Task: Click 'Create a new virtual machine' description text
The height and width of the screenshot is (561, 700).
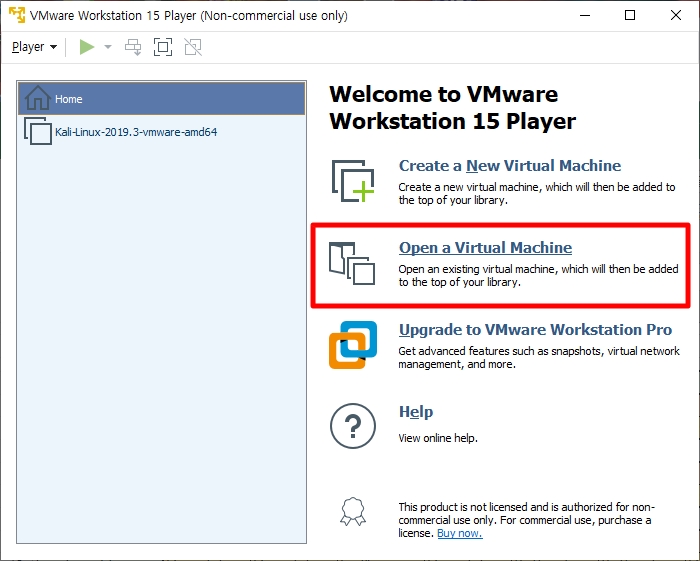Action: click(x=537, y=193)
